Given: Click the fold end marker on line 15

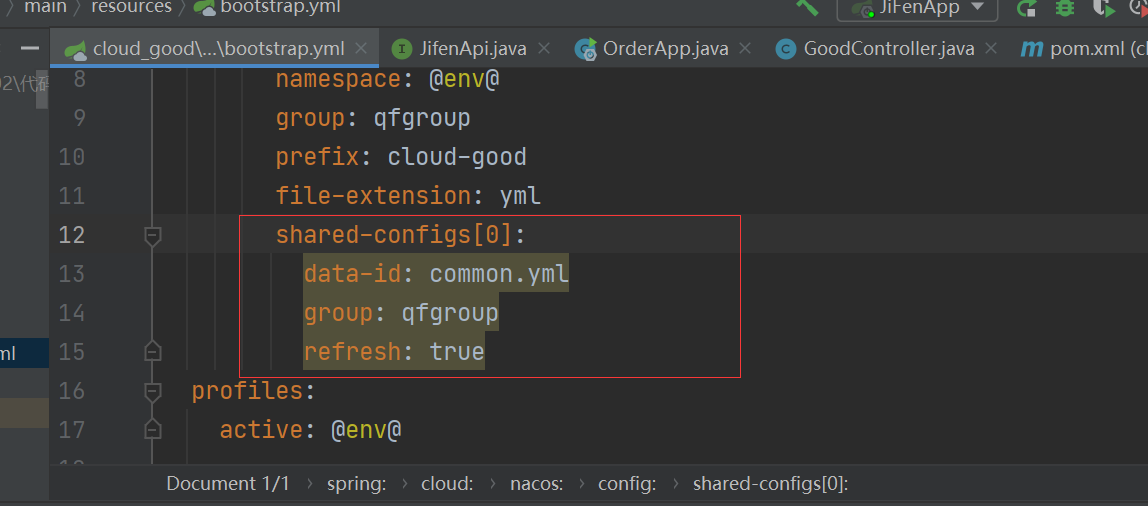Looking at the screenshot, I should click(x=152, y=352).
